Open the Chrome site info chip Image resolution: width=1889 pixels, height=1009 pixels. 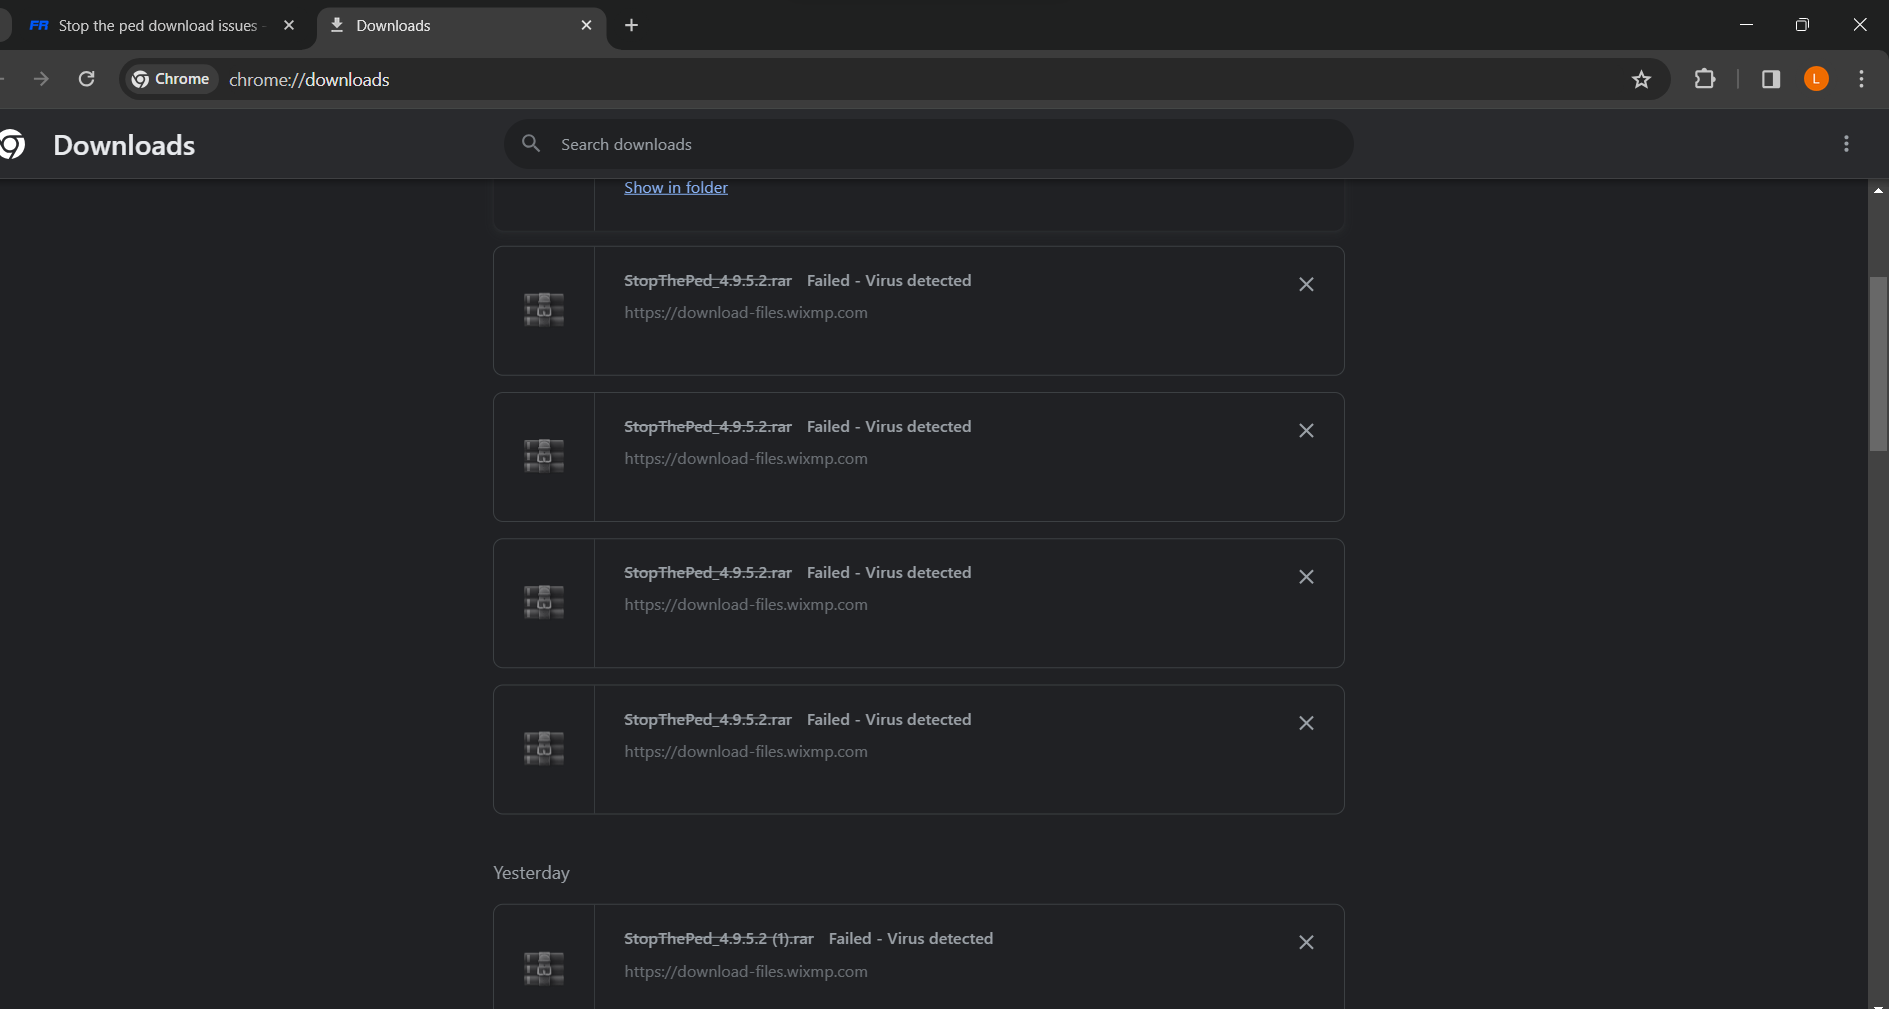click(x=171, y=79)
